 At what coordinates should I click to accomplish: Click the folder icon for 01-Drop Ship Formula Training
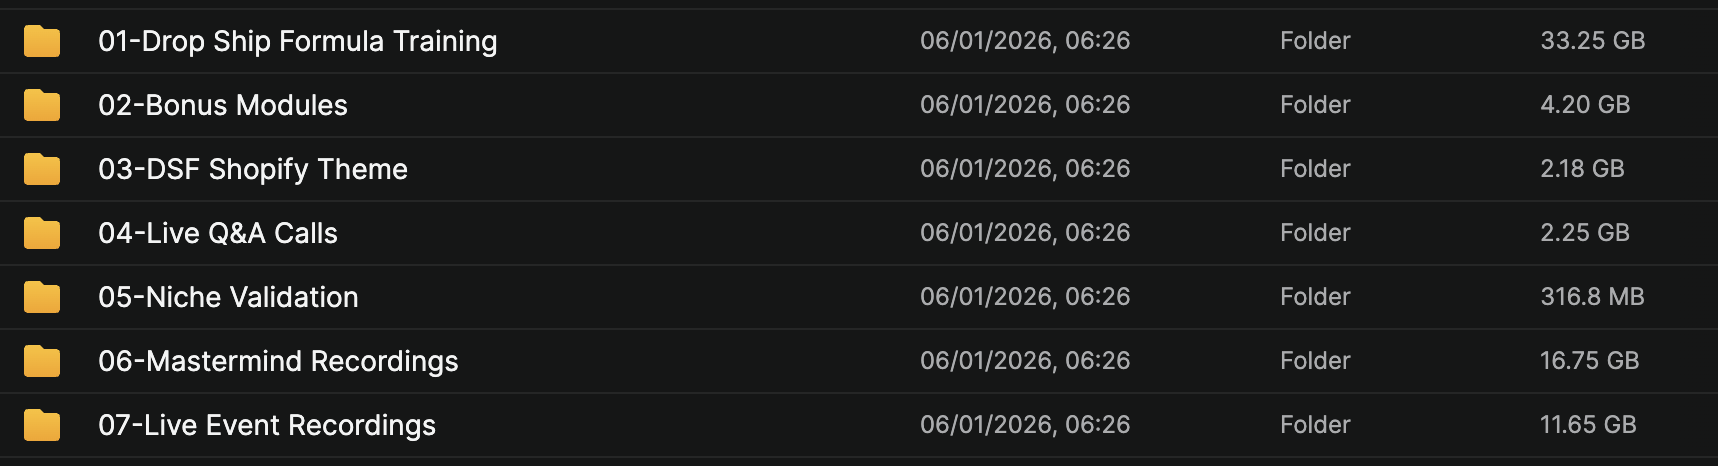coord(42,41)
